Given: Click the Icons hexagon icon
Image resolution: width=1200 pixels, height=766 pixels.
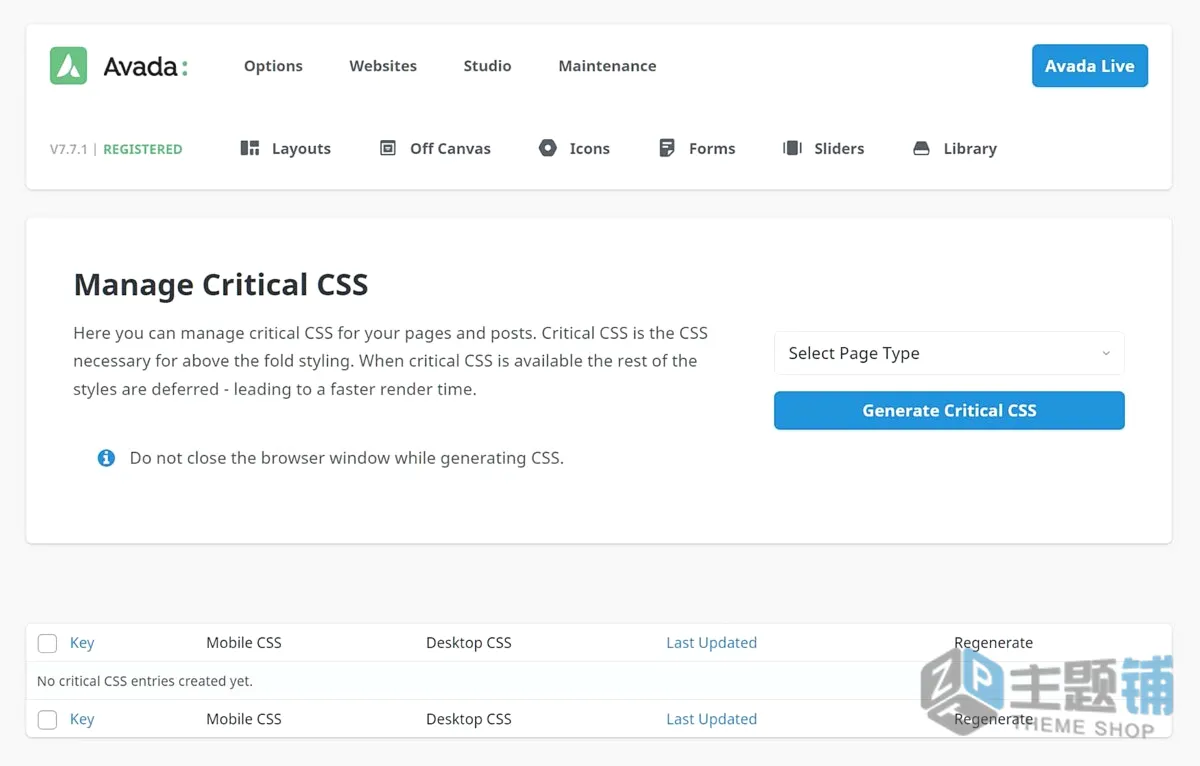Looking at the screenshot, I should [547, 148].
